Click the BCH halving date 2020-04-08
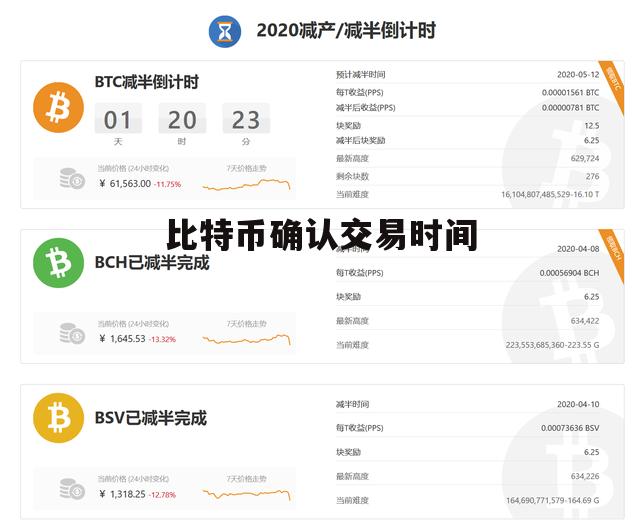Viewport: 640px width, 529px height. point(578,249)
